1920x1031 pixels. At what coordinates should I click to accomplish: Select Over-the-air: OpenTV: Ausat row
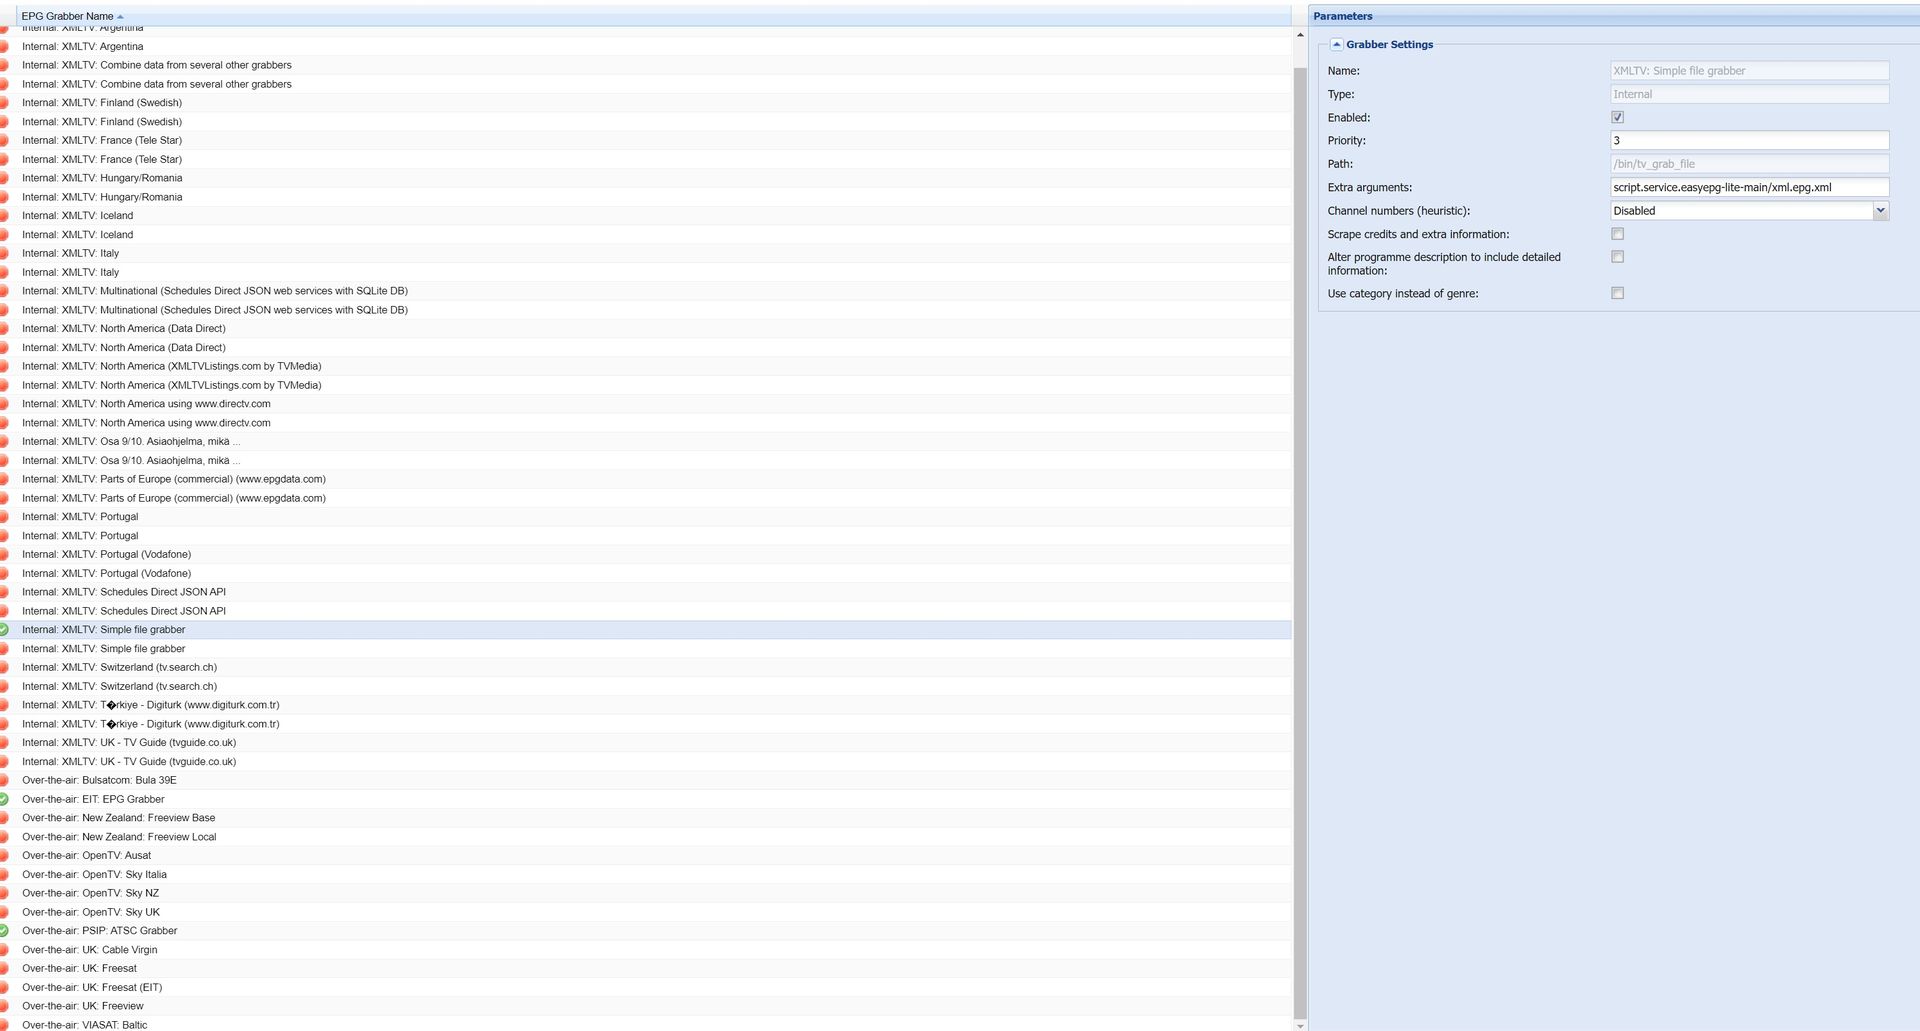click(646, 856)
